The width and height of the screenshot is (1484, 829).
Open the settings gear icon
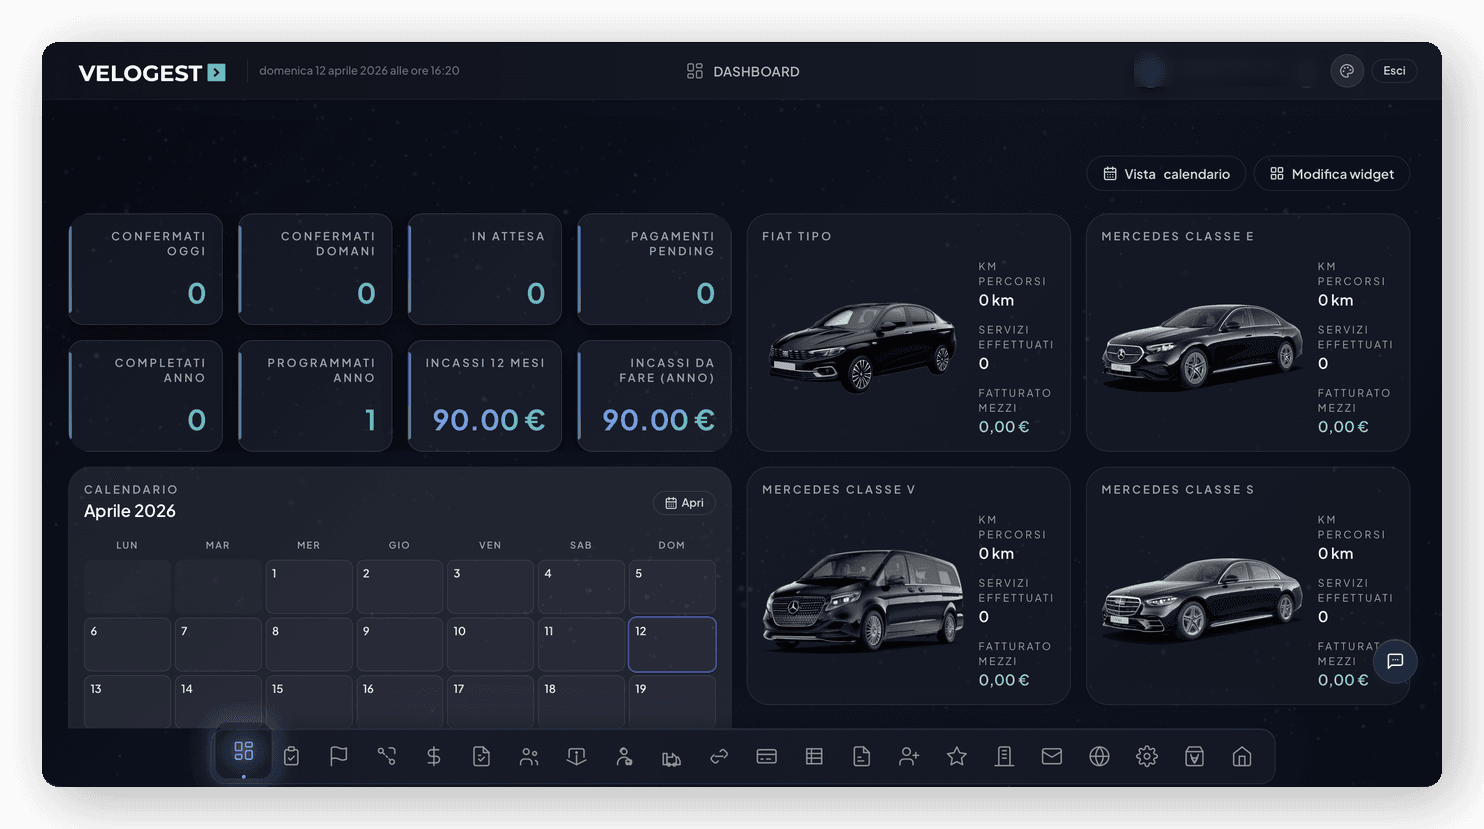pos(1147,756)
